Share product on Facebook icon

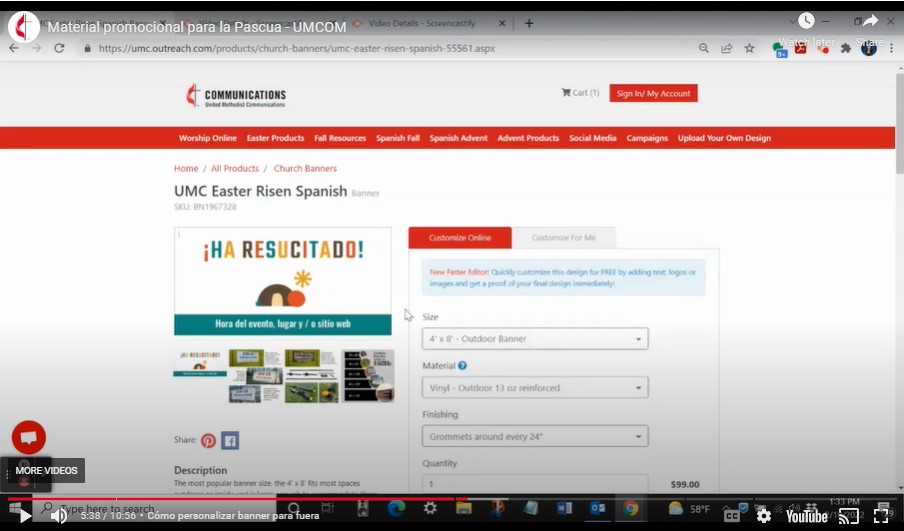tap(230, 440)
